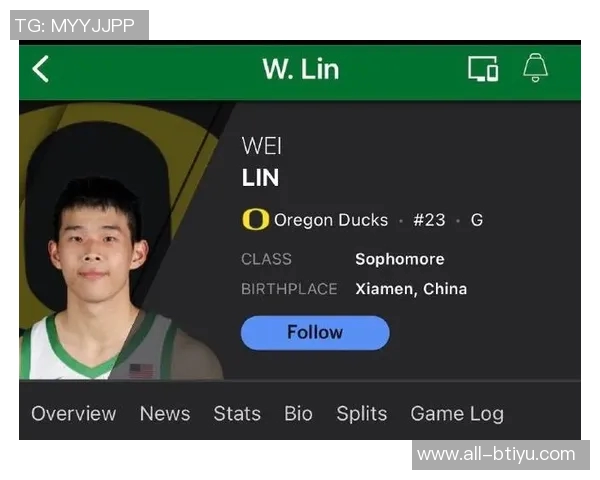Select the Stats tab
600x480 pixels.
click(237, 414)
